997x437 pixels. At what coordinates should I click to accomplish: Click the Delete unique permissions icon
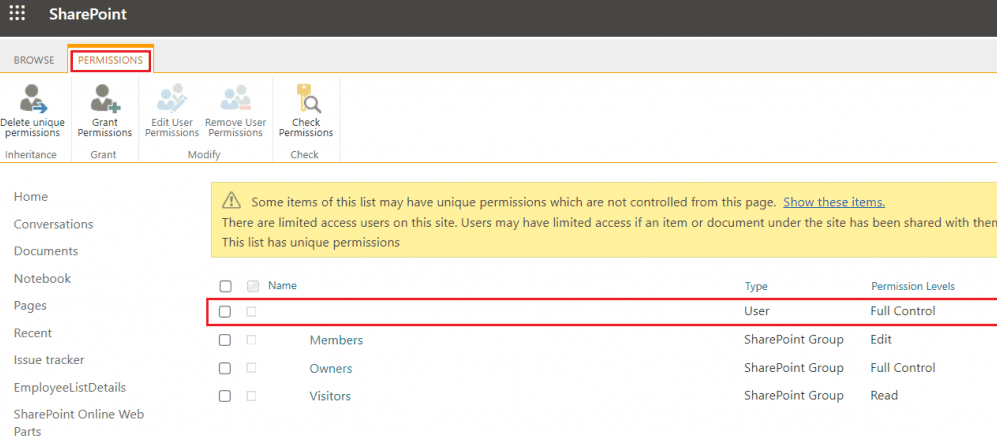31,98
